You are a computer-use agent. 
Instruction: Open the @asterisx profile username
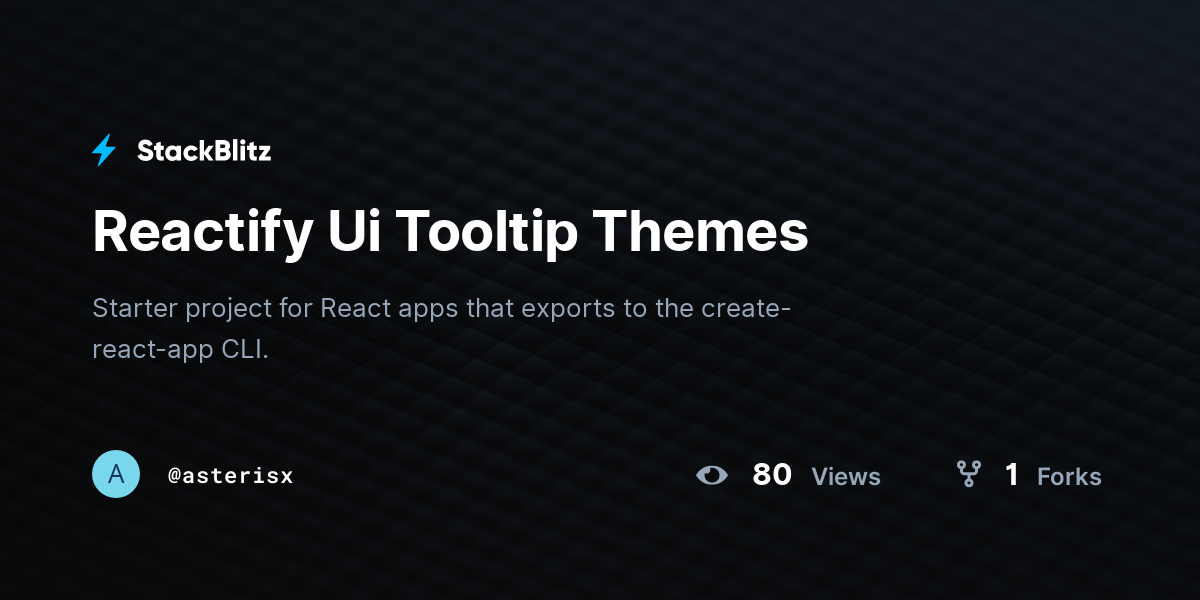[x=231, y=476]
